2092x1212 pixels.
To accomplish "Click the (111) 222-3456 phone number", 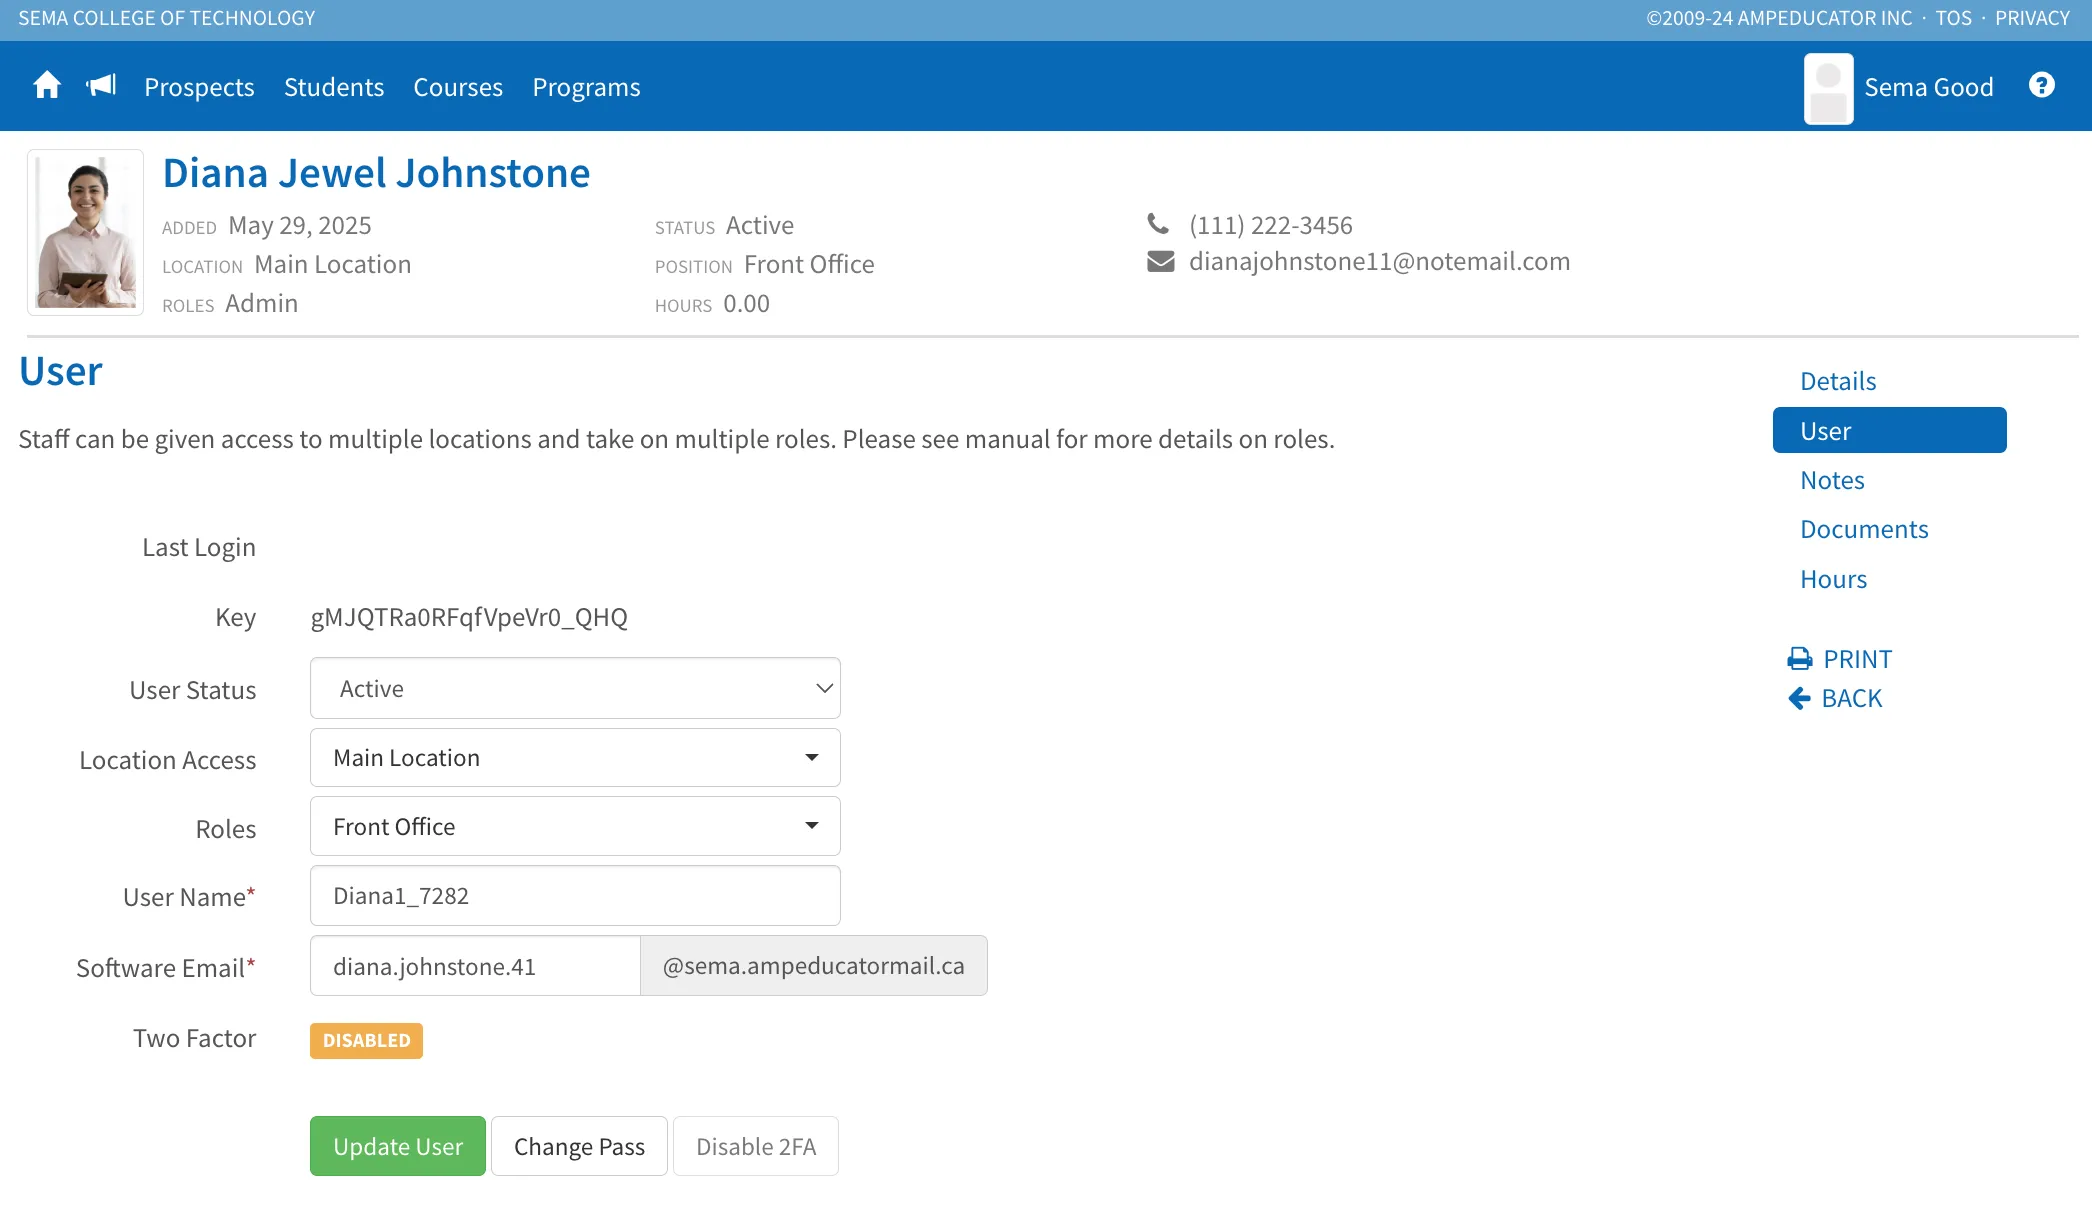I will click(x=1270, y=225).
